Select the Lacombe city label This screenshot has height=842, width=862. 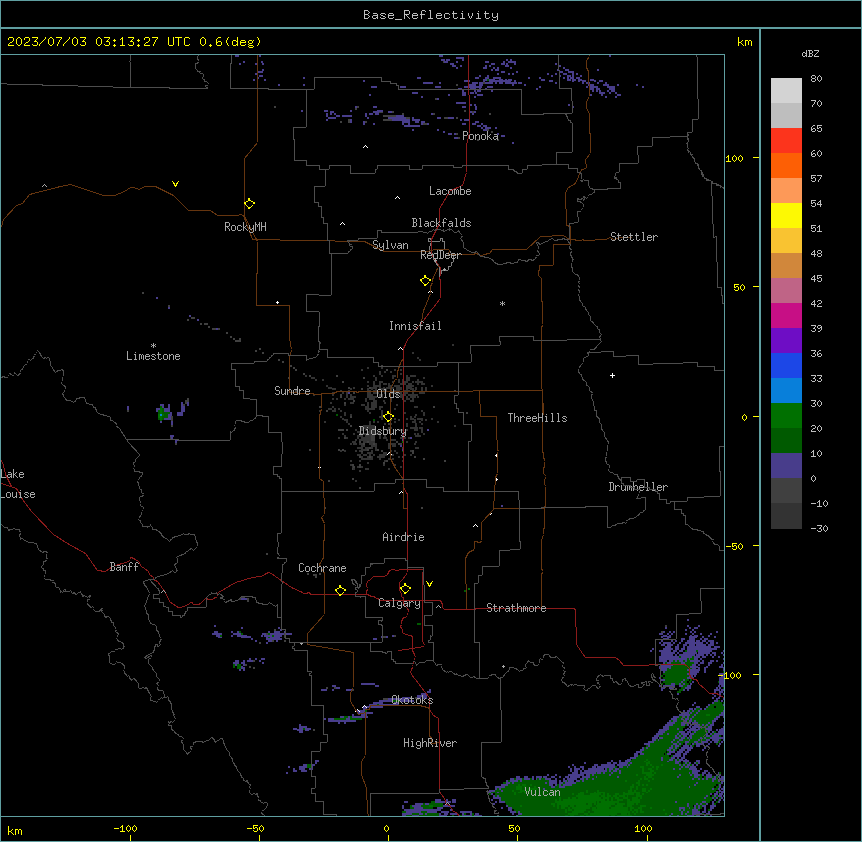[450, 191]
